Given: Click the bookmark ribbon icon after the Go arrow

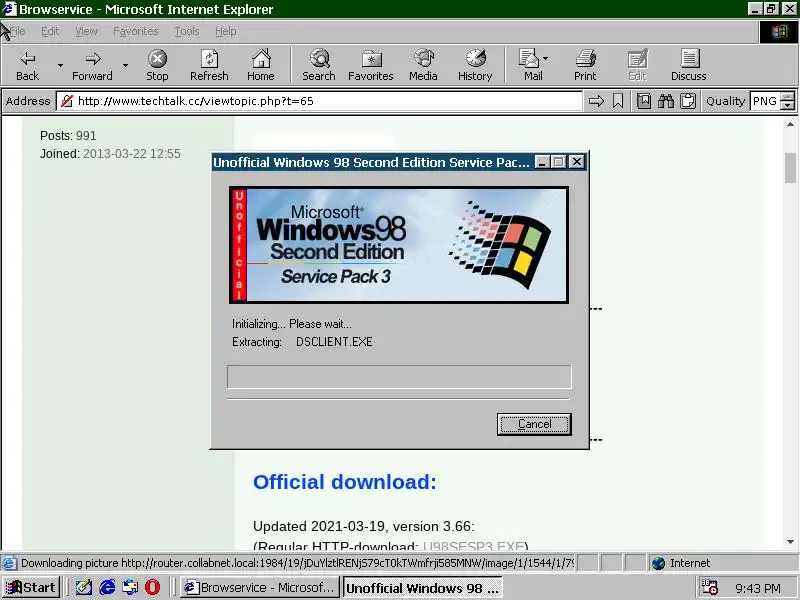Looking at the screenshot, I should (x=618, y=101).
